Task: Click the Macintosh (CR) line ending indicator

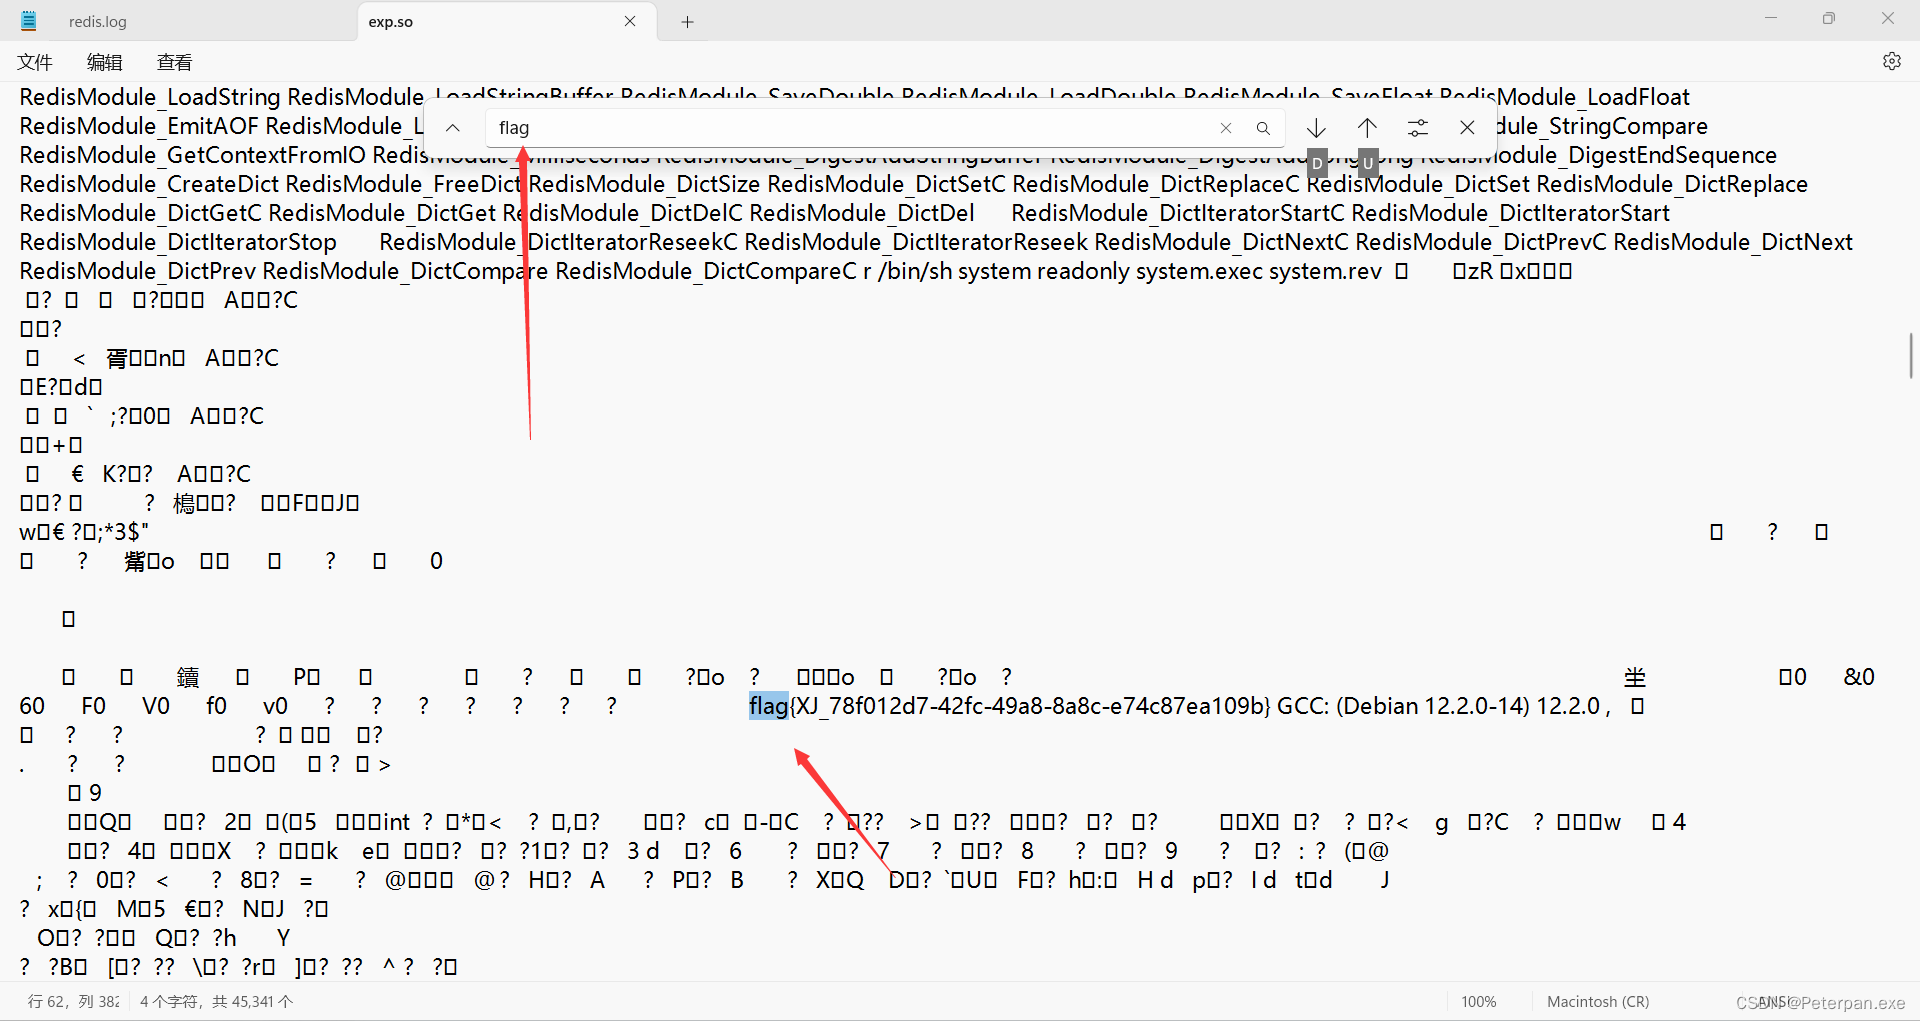Action: click(x=1598, y=1001)
